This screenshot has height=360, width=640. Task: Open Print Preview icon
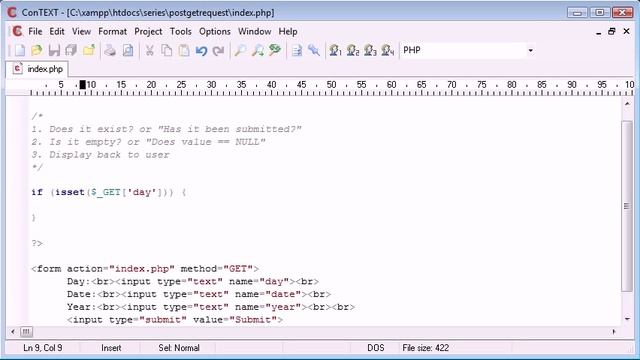click(x=128, y=51)
